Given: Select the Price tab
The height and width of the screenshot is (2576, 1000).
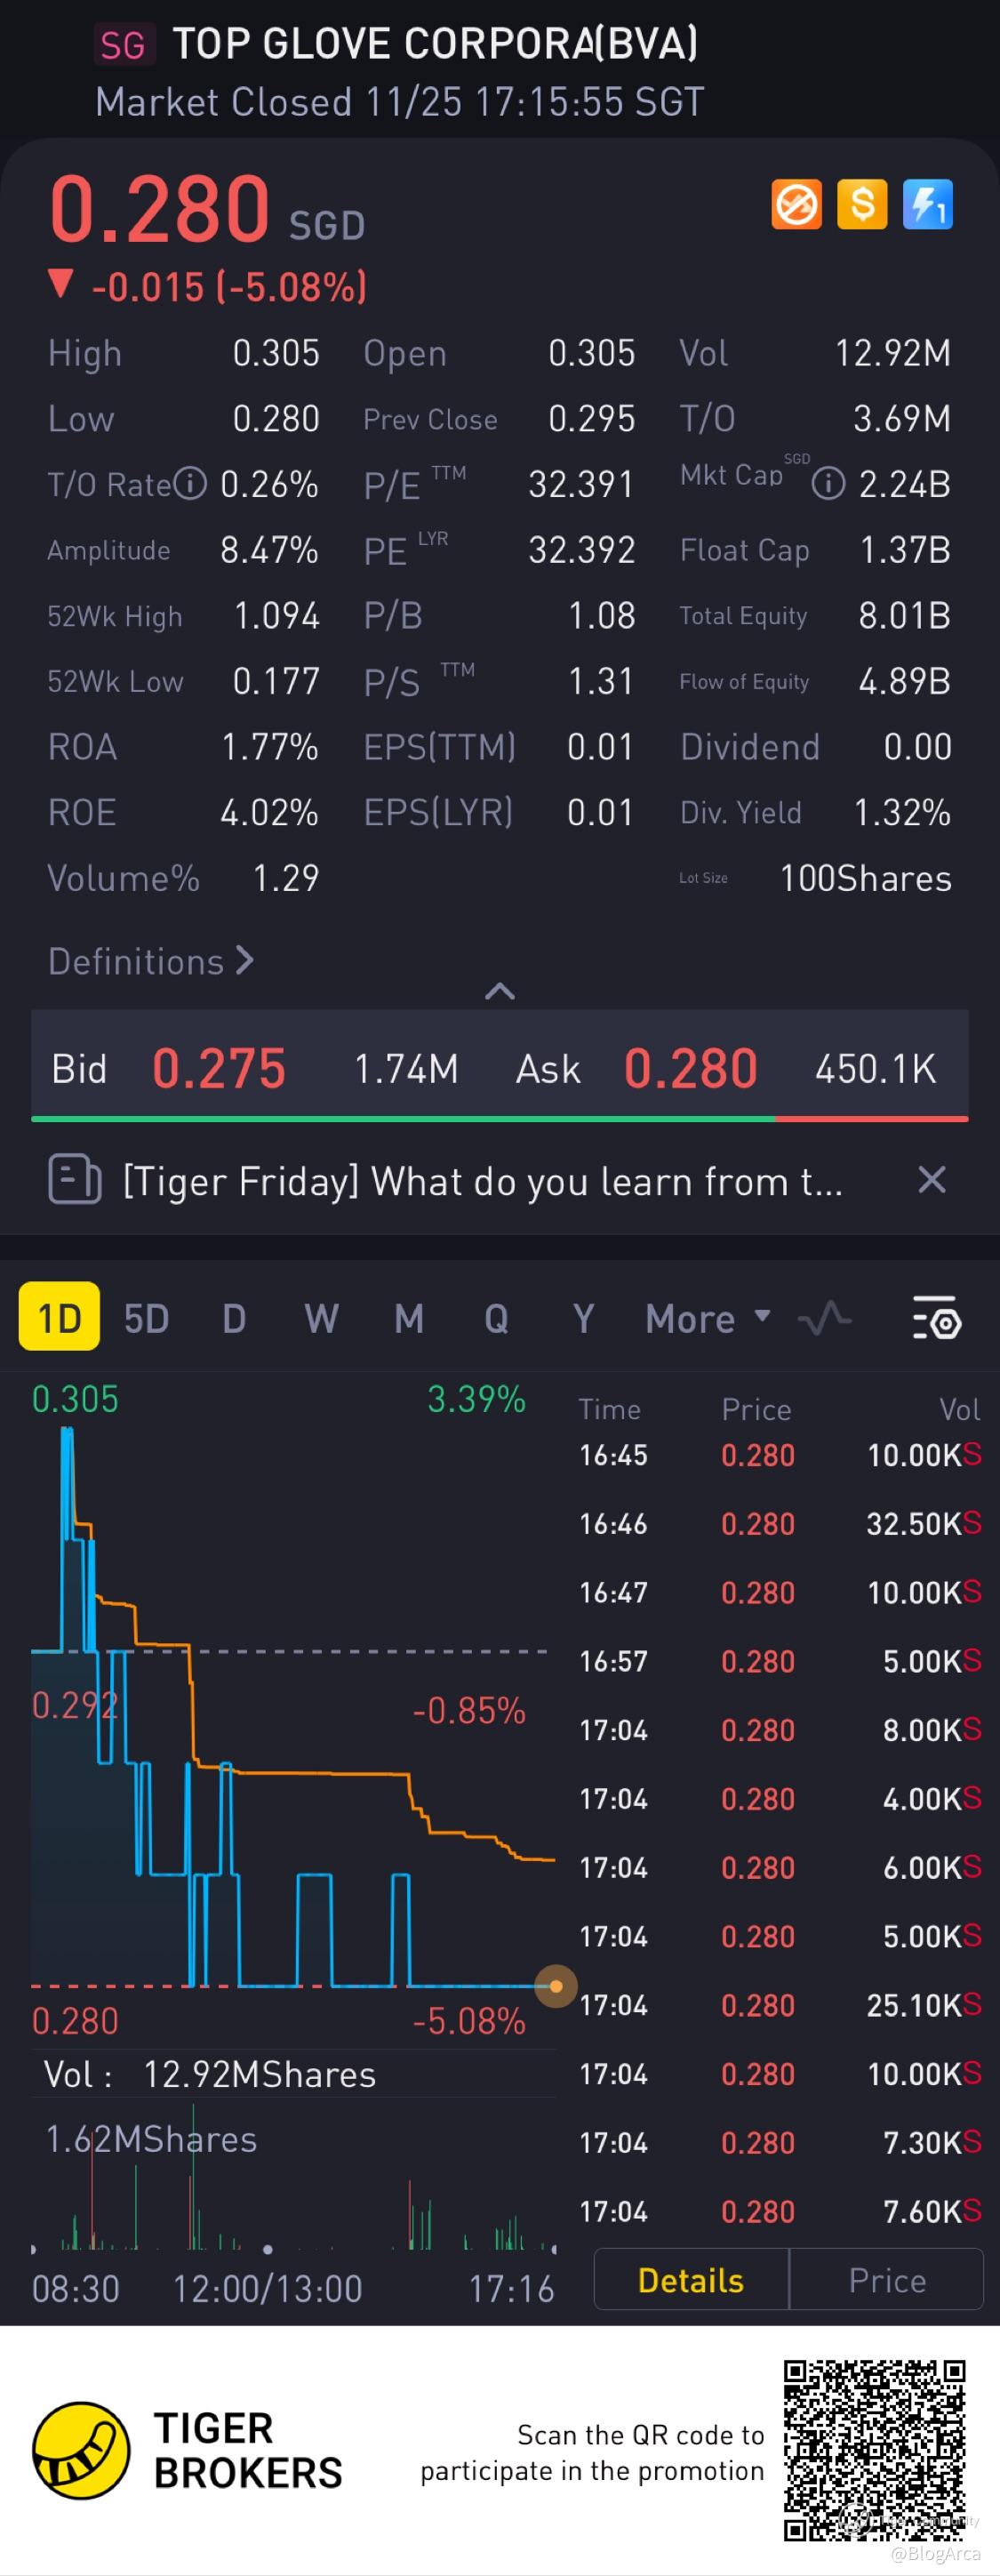Looking at the screenshot, I should (887, 2280).
